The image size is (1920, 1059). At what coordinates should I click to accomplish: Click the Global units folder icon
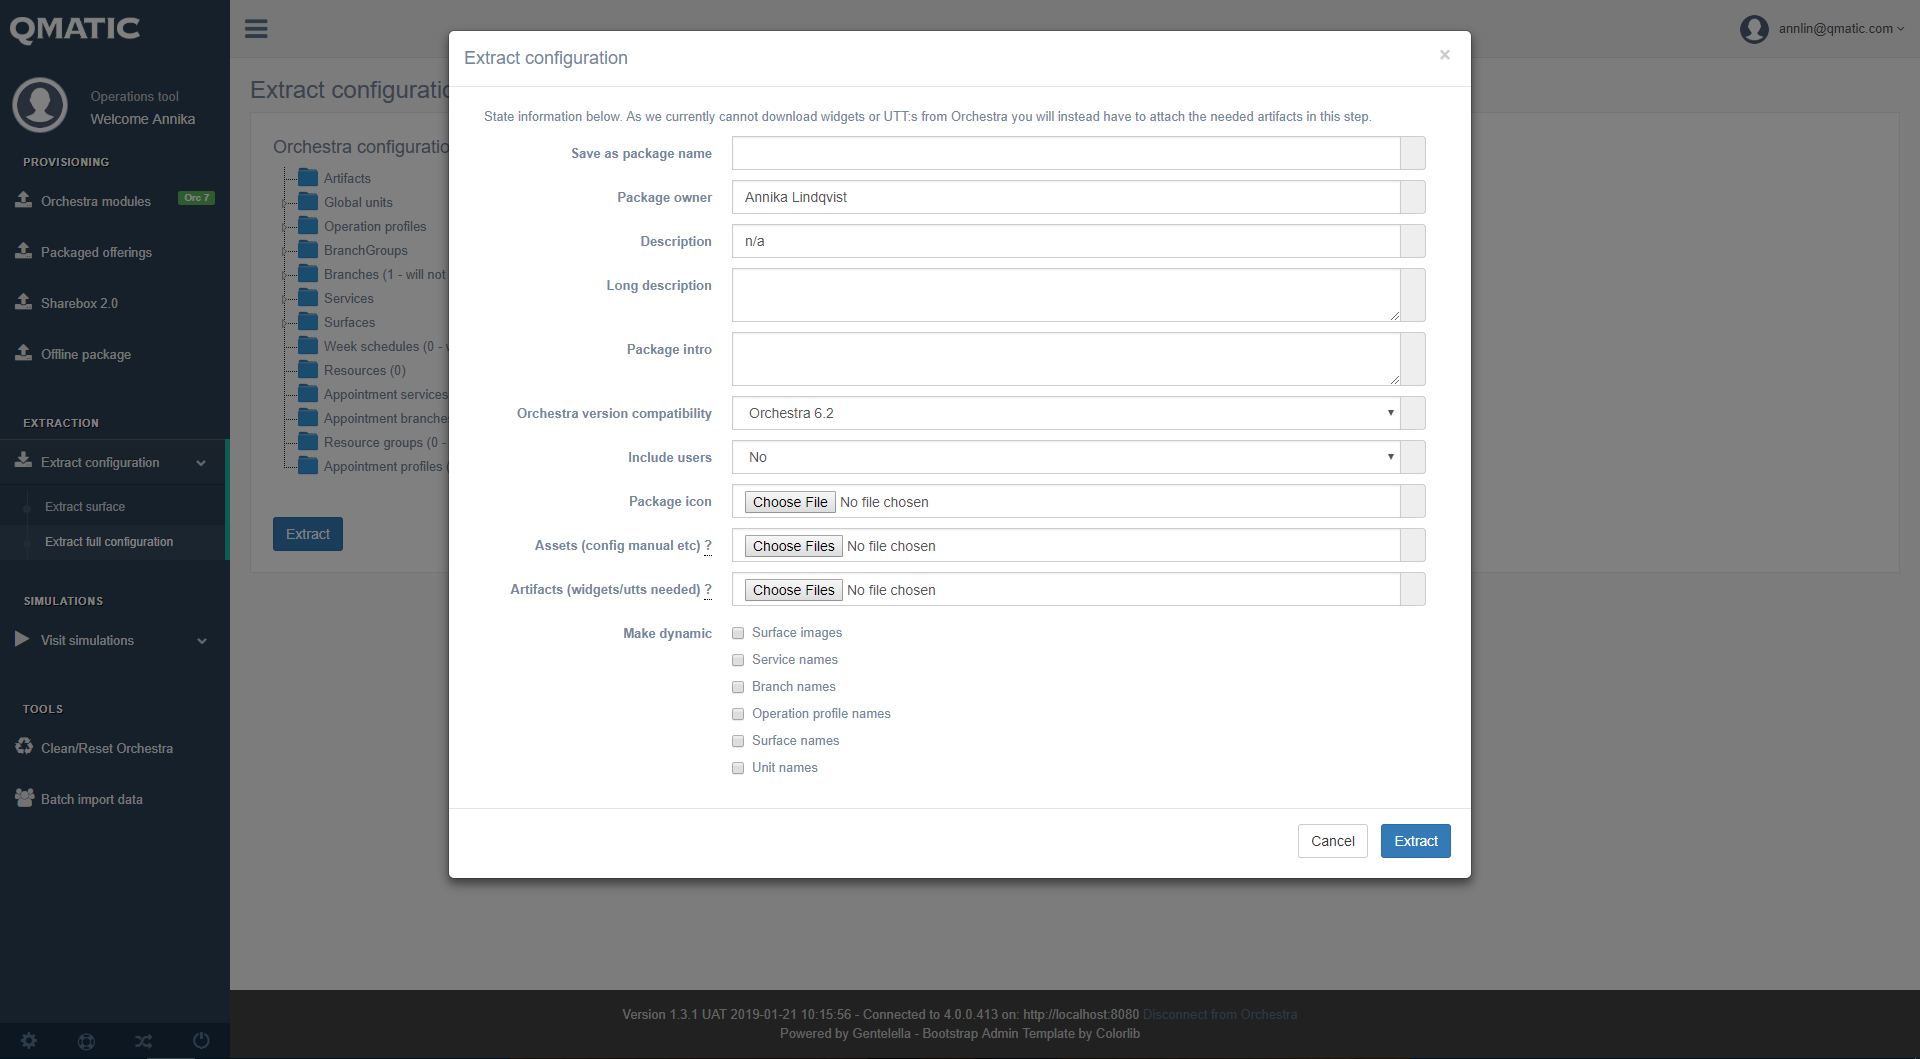pyautogui.click(x=308, y=202)
